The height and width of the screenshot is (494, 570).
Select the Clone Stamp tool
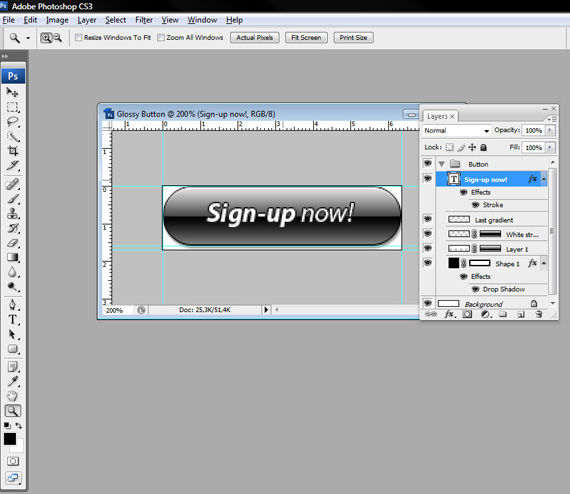coord(13,213)
